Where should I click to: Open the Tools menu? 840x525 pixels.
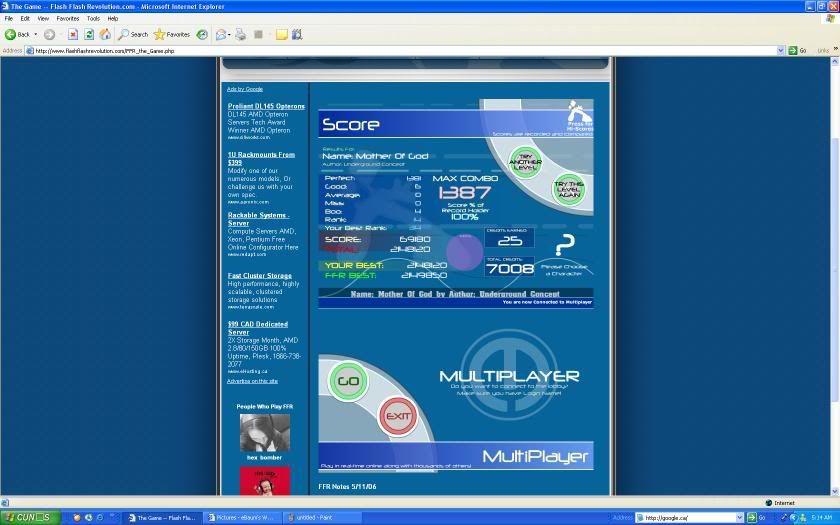point(93,18)
